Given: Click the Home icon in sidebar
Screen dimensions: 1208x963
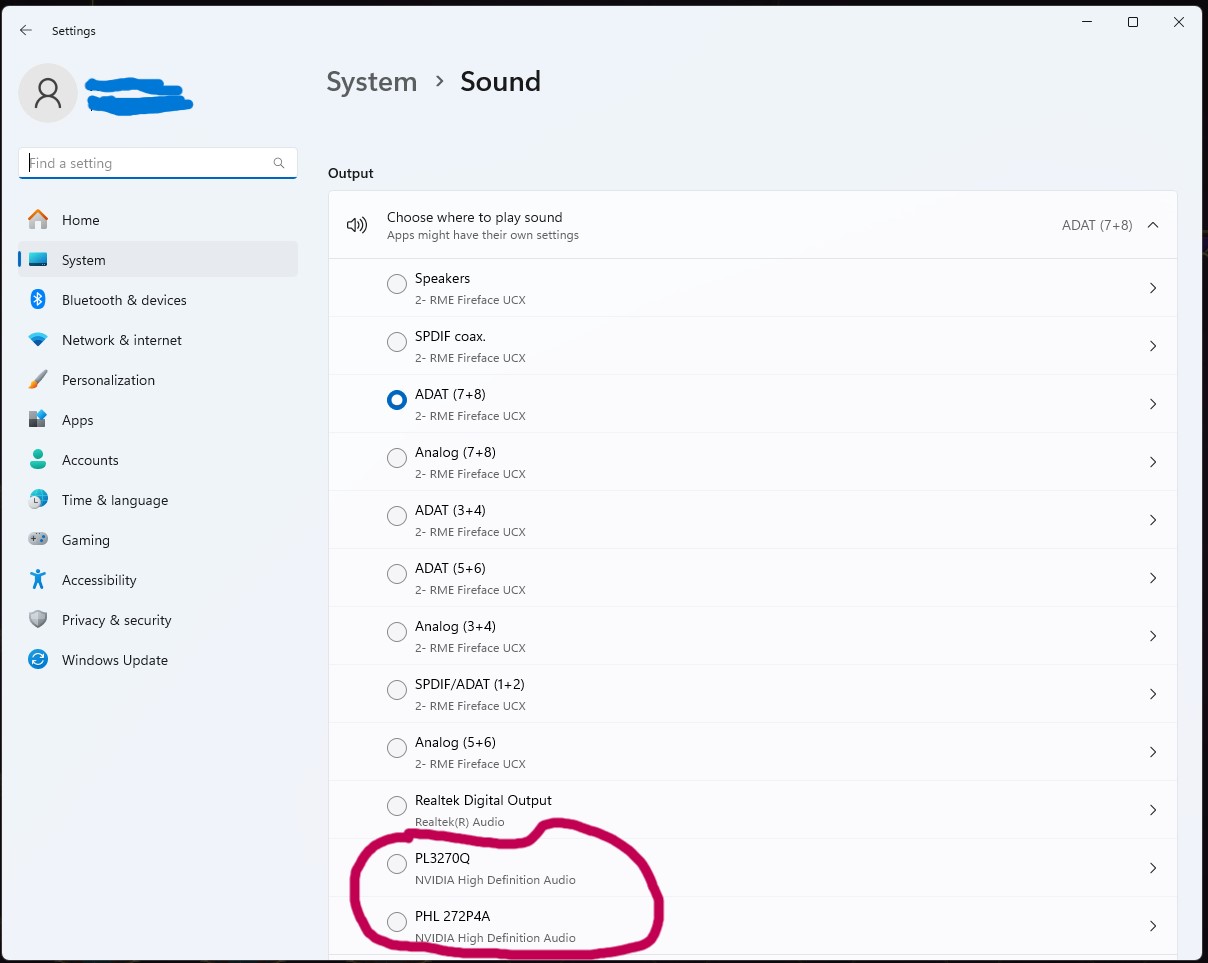Looking at the screenshot, I should pyautogui.click(x=38, y=220).
